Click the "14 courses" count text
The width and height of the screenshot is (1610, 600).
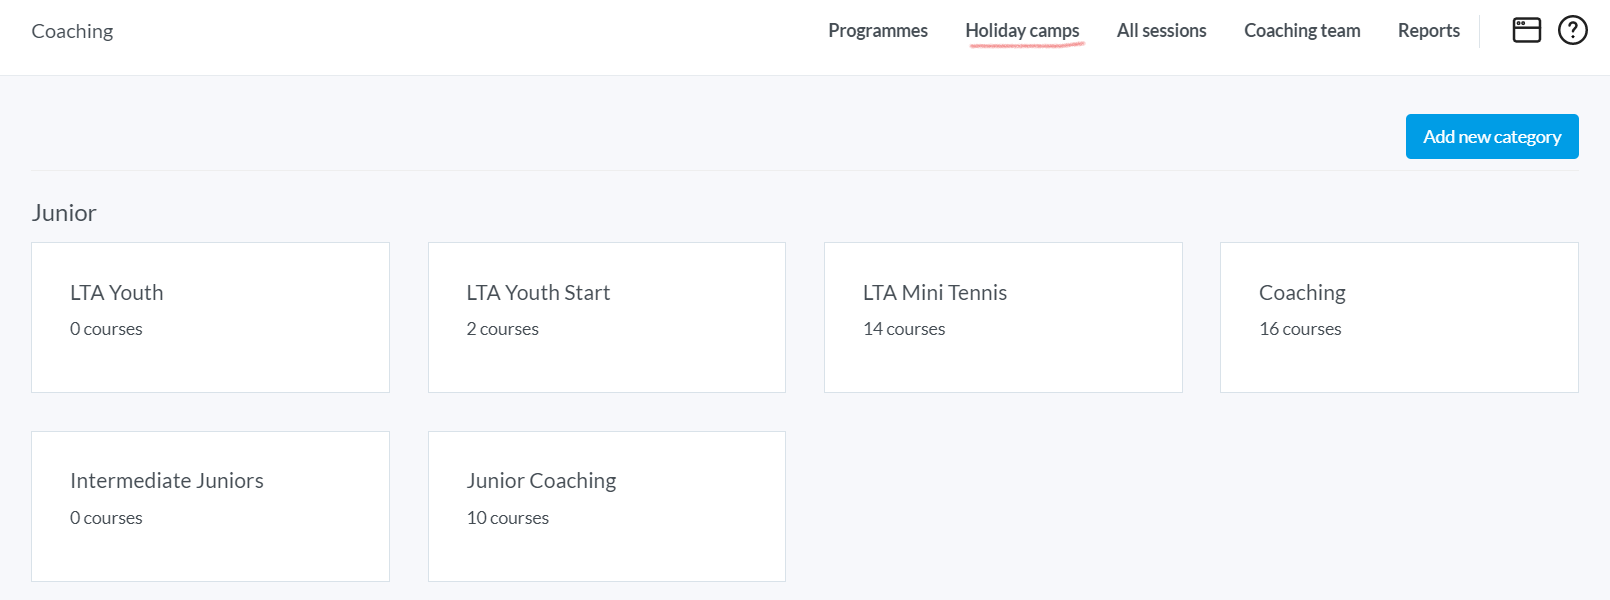(904, 329)
